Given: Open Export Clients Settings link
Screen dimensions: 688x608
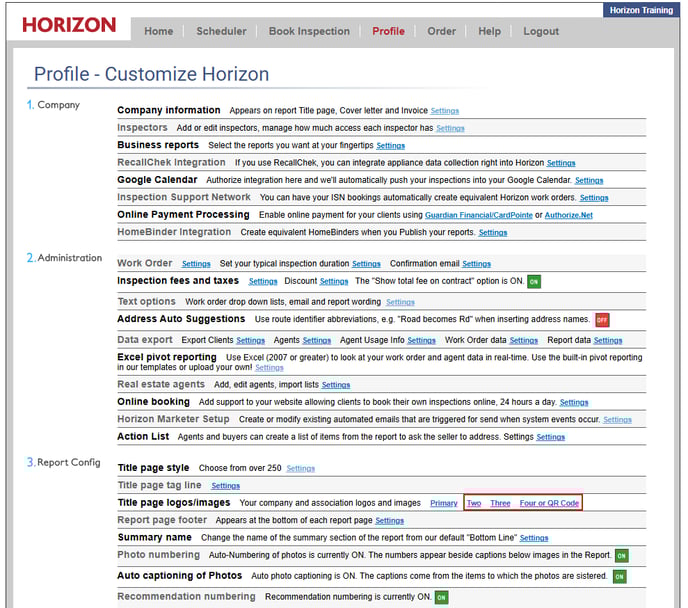Looking at the screenshot, I should pos(250,341).
